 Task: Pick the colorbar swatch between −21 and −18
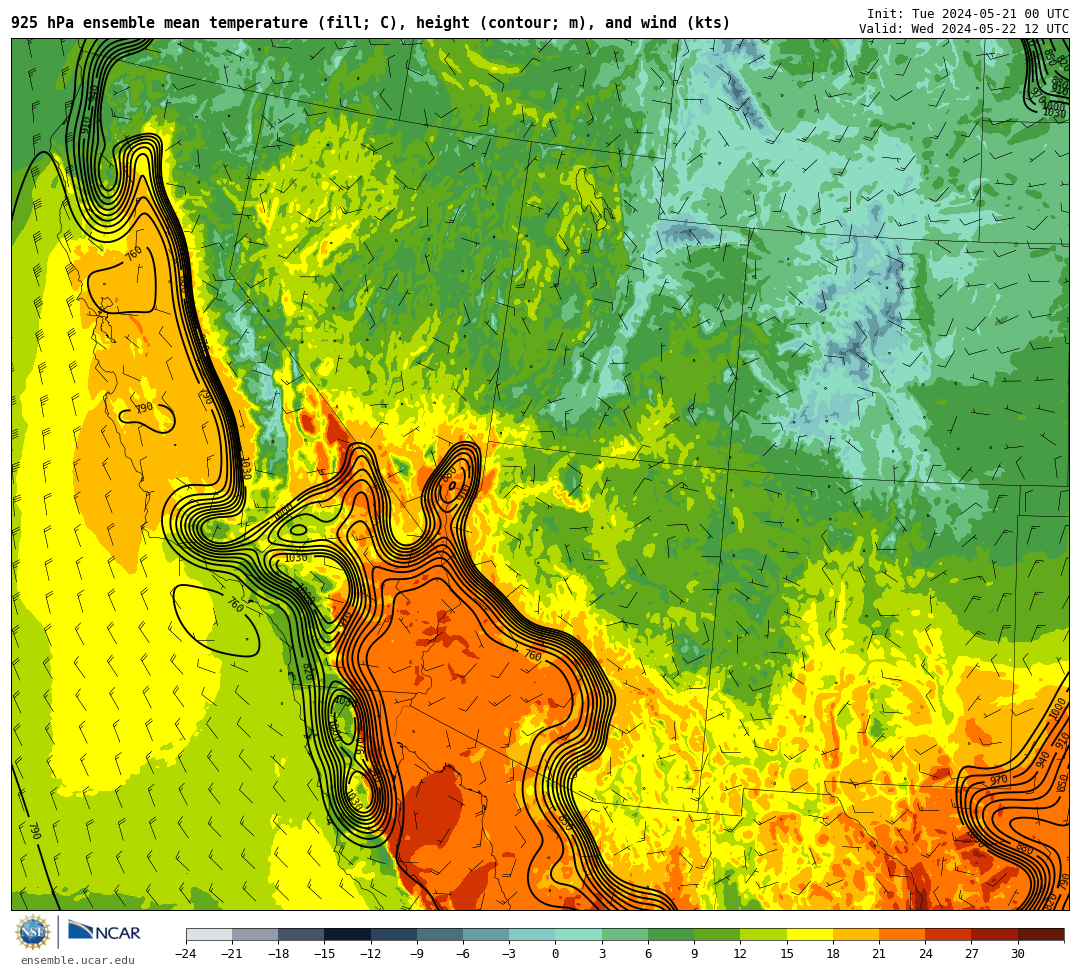[256, 934]
